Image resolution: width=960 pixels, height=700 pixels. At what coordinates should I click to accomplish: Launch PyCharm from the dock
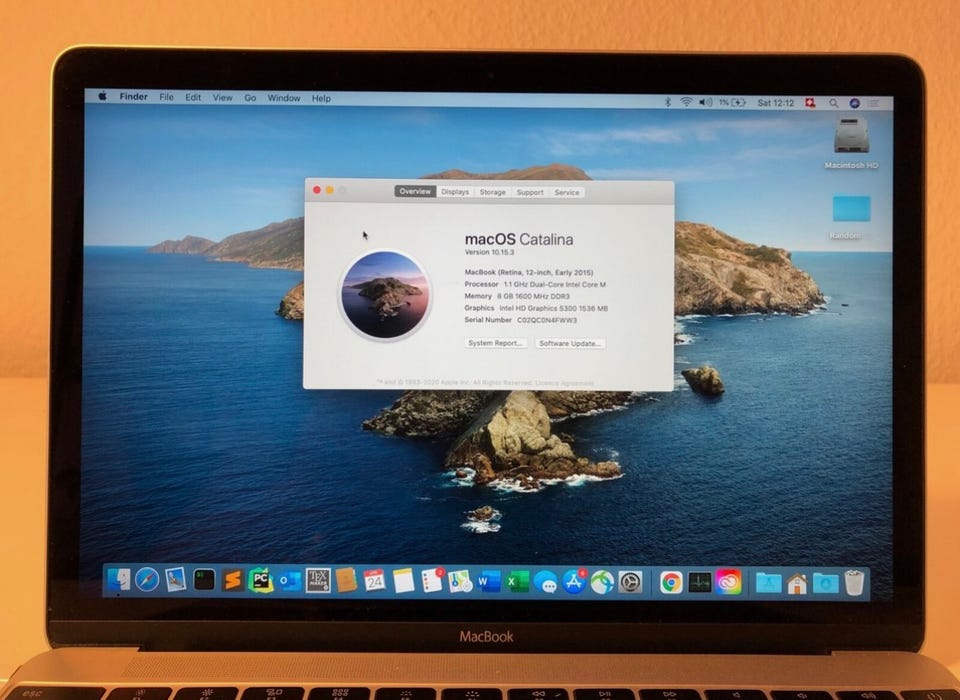(261, 580)
